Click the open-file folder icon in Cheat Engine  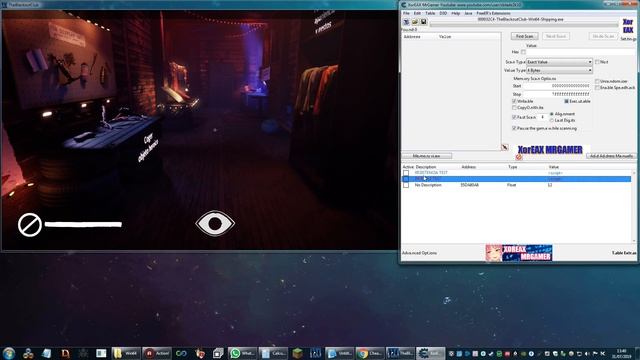(x=415, y=22)
